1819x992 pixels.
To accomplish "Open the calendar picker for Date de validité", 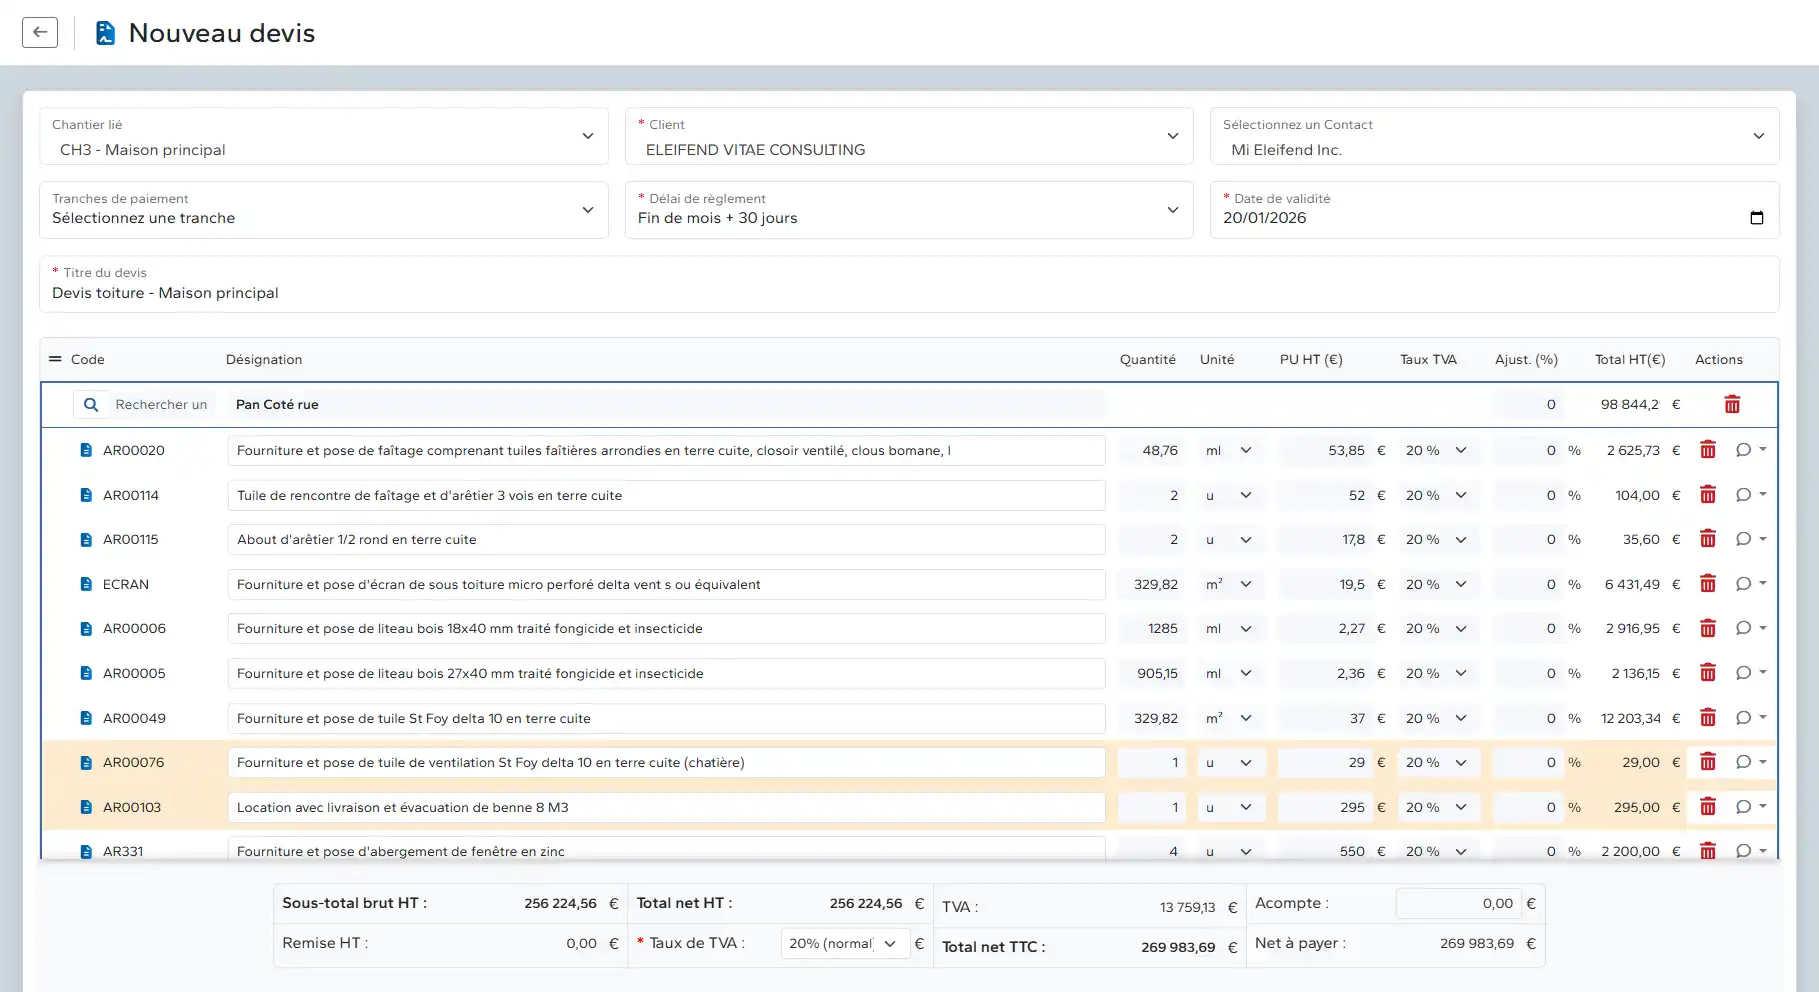I will (1758, 217).
